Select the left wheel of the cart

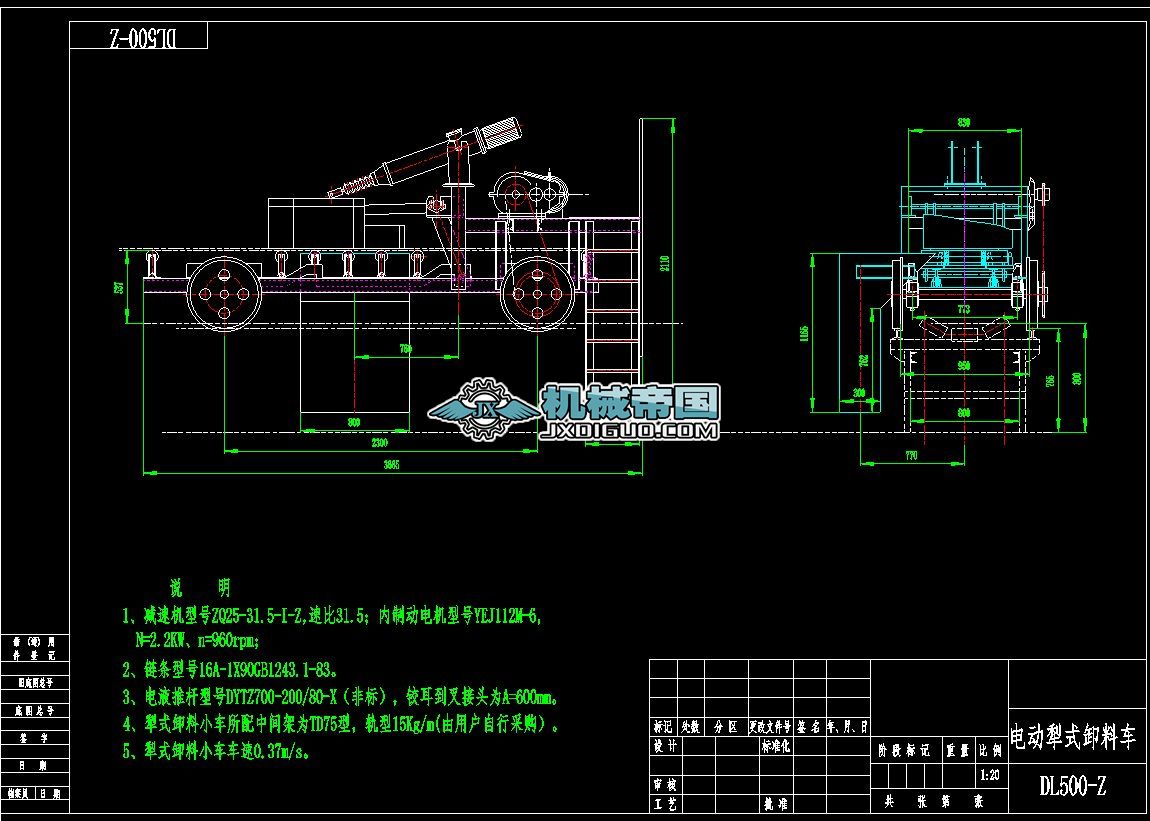(x=223, y=292)
